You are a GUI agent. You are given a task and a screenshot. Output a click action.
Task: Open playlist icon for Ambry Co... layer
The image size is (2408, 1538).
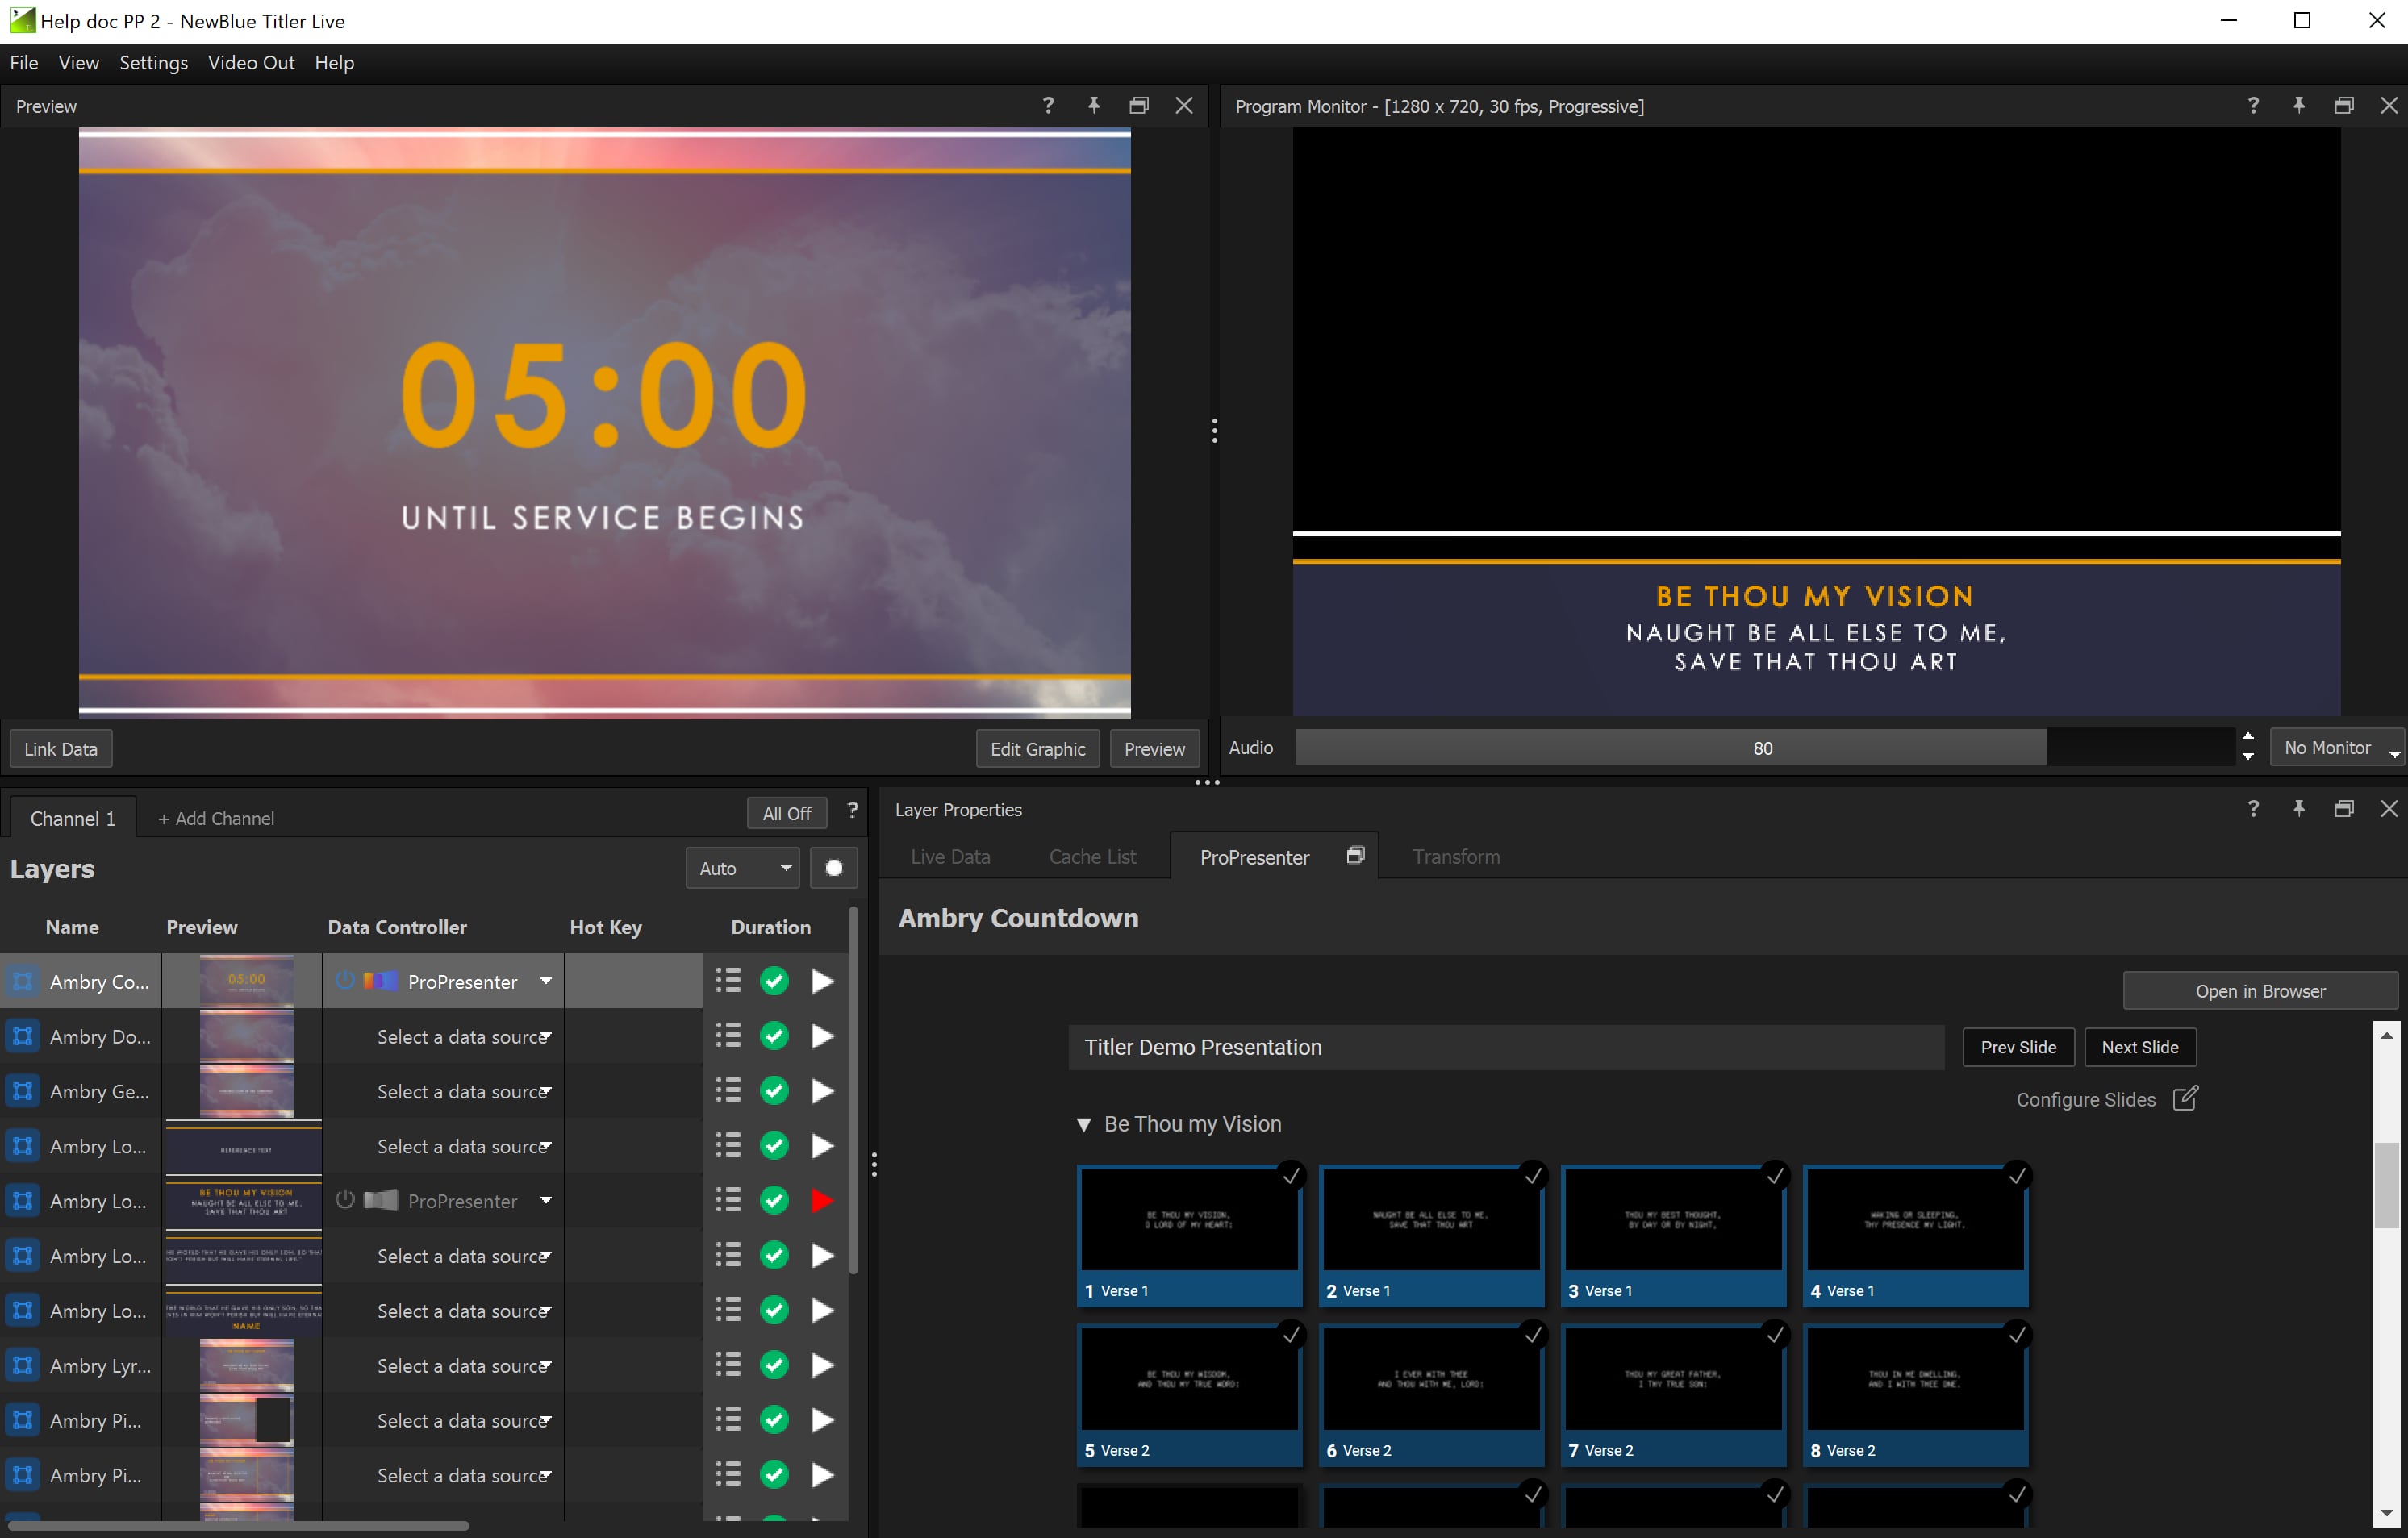(x=728, y=981)
